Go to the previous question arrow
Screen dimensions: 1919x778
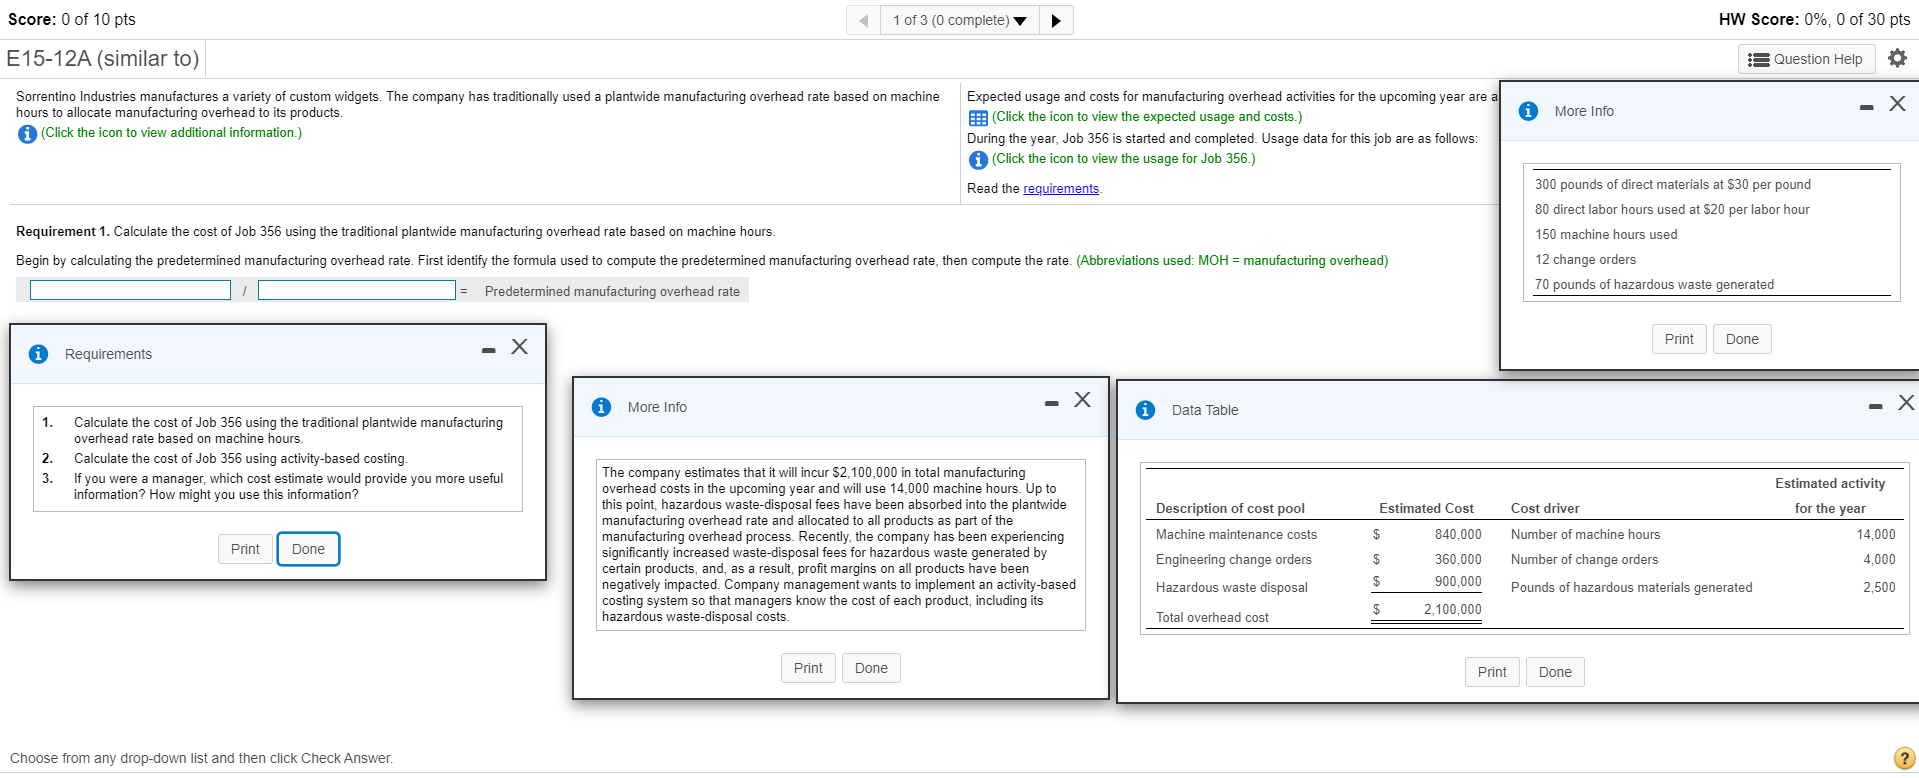tap(863, 20)
